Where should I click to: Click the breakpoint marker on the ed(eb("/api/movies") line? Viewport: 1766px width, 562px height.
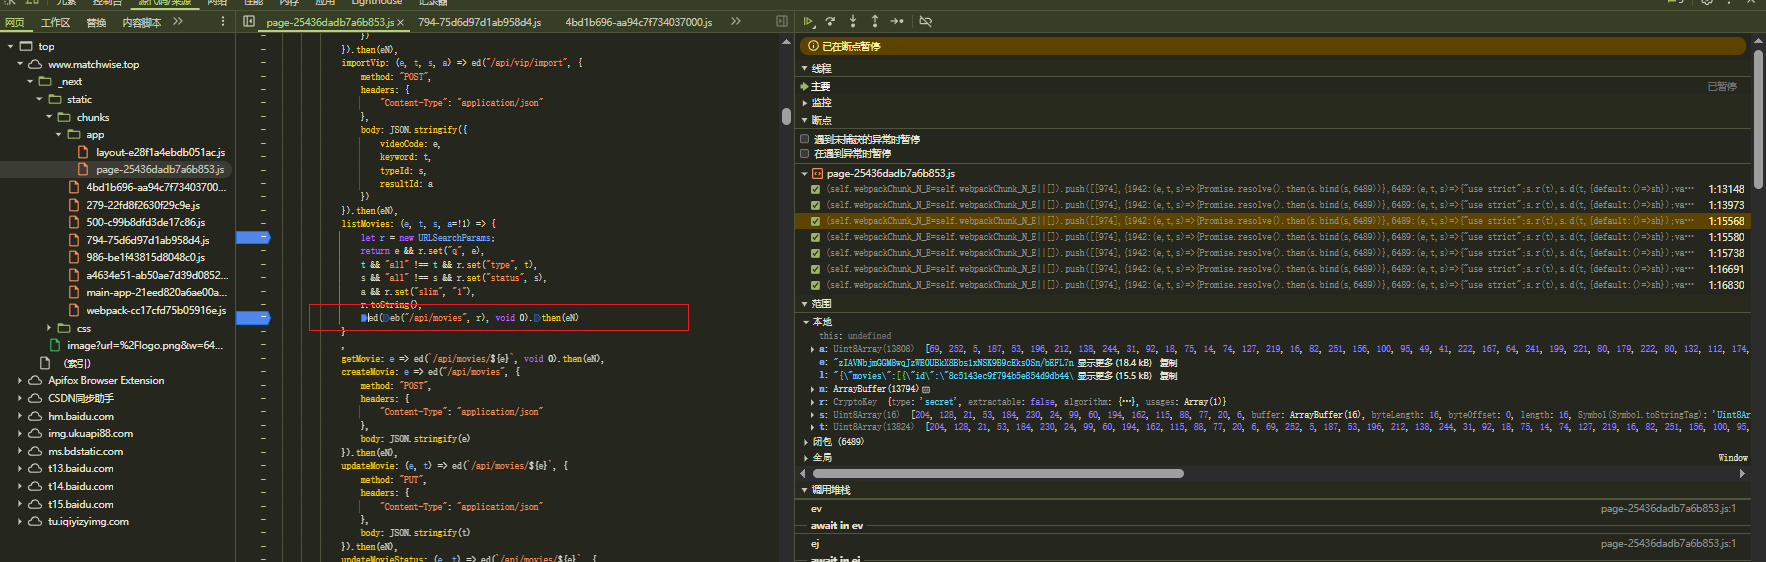[x=253, y=317]
